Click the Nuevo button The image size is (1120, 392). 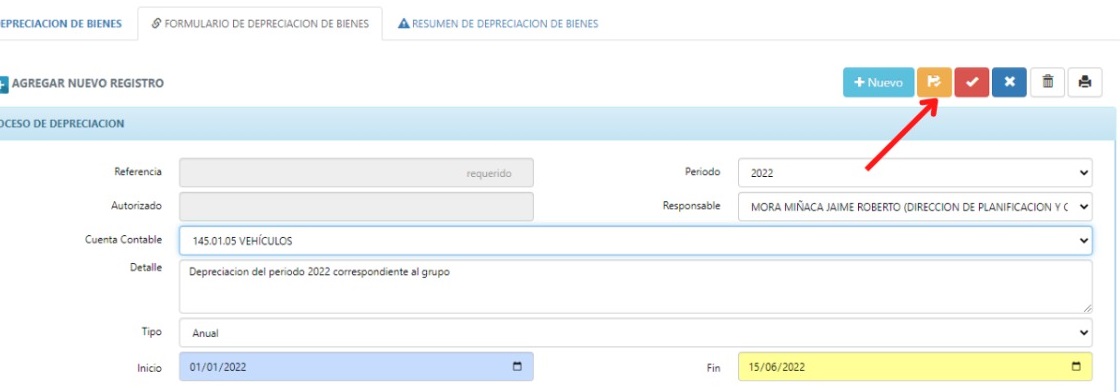(879, 82)
